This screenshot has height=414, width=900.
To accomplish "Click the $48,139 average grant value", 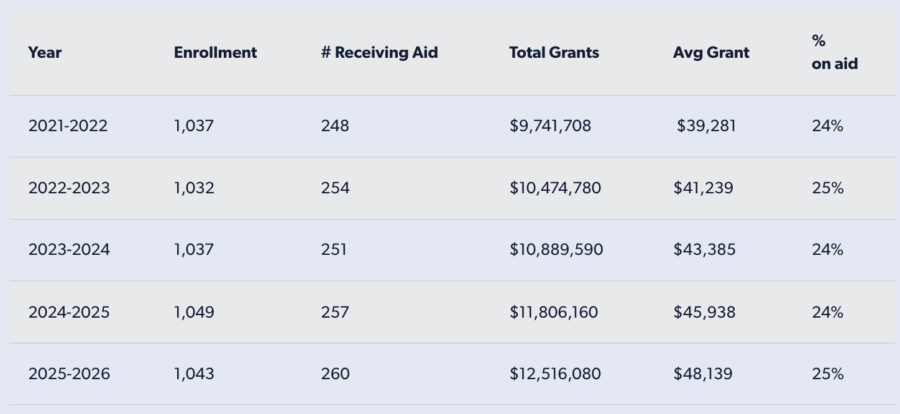I will (x=703, y=374).
